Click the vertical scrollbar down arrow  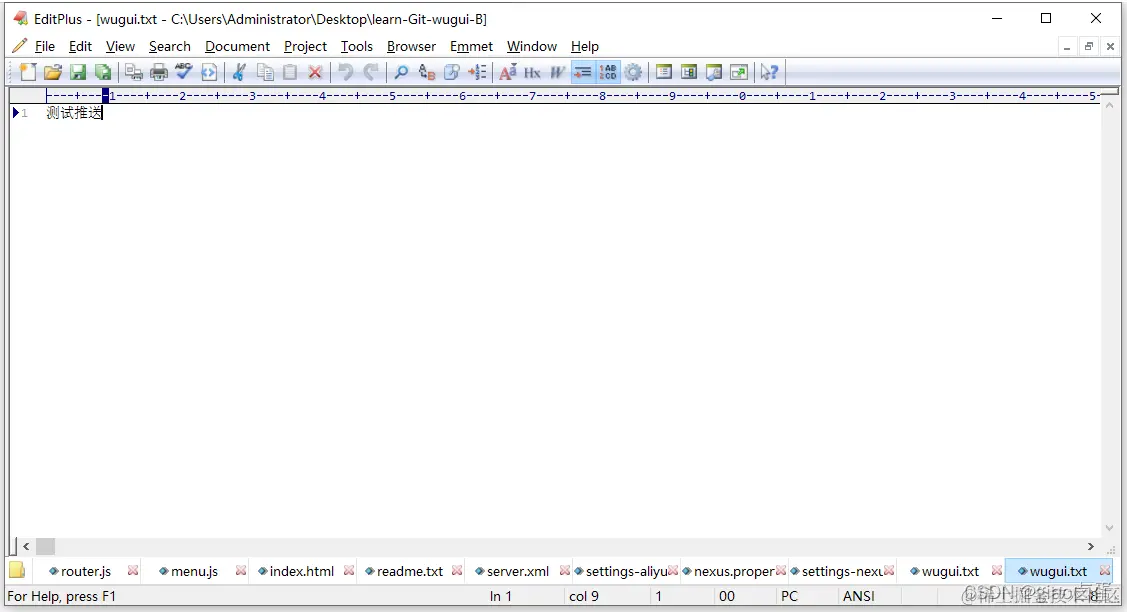click(x=1109, y=529)
